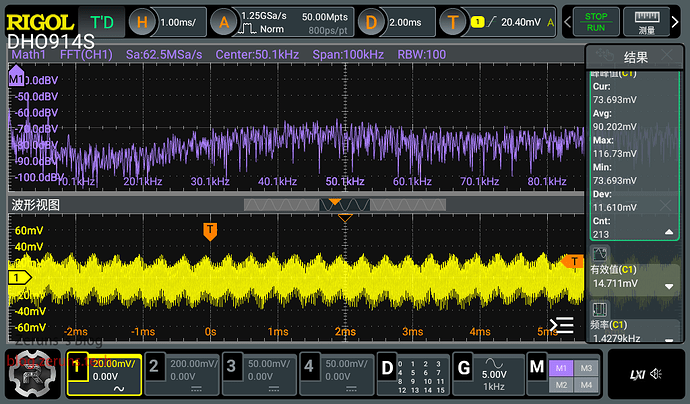The image size is (690, 404).
Task: Enable channel 3 at 50.00mV
Action: coord(260,375)
